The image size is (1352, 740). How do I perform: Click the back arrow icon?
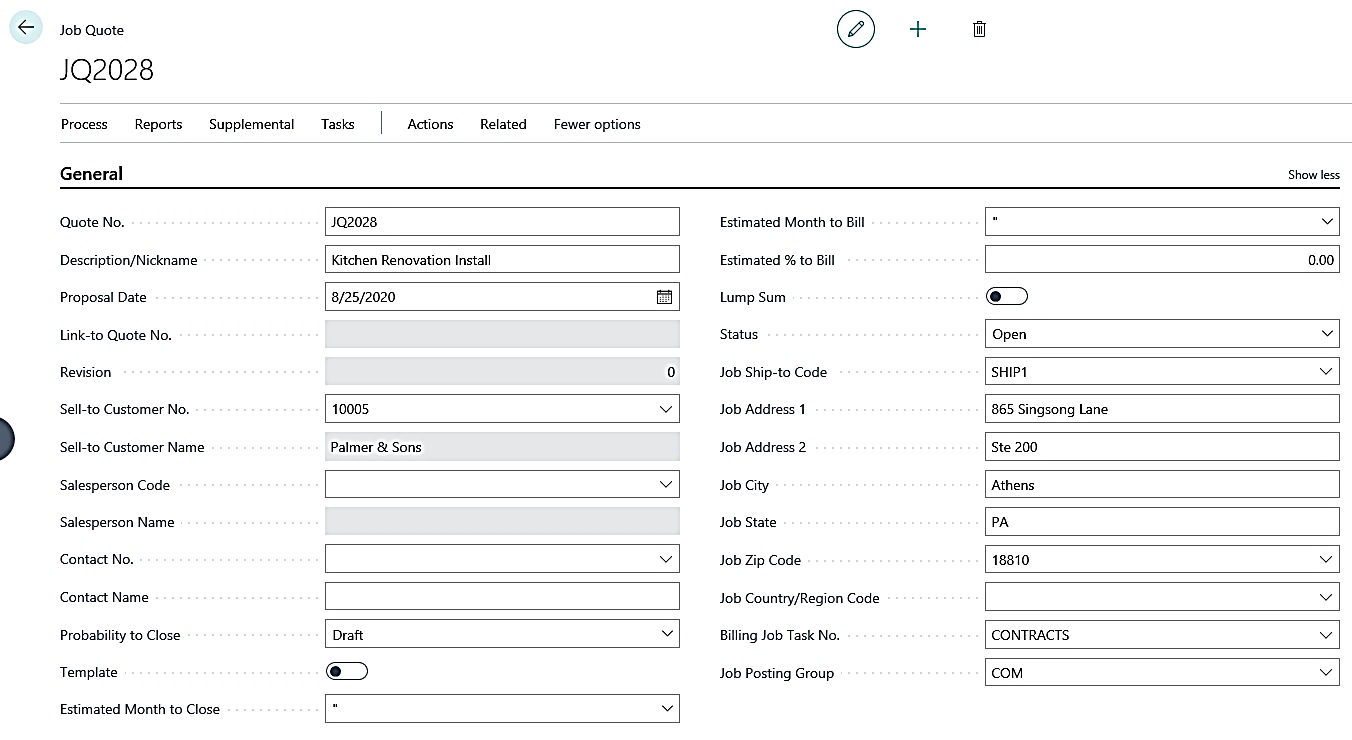[x=26, y=28]
